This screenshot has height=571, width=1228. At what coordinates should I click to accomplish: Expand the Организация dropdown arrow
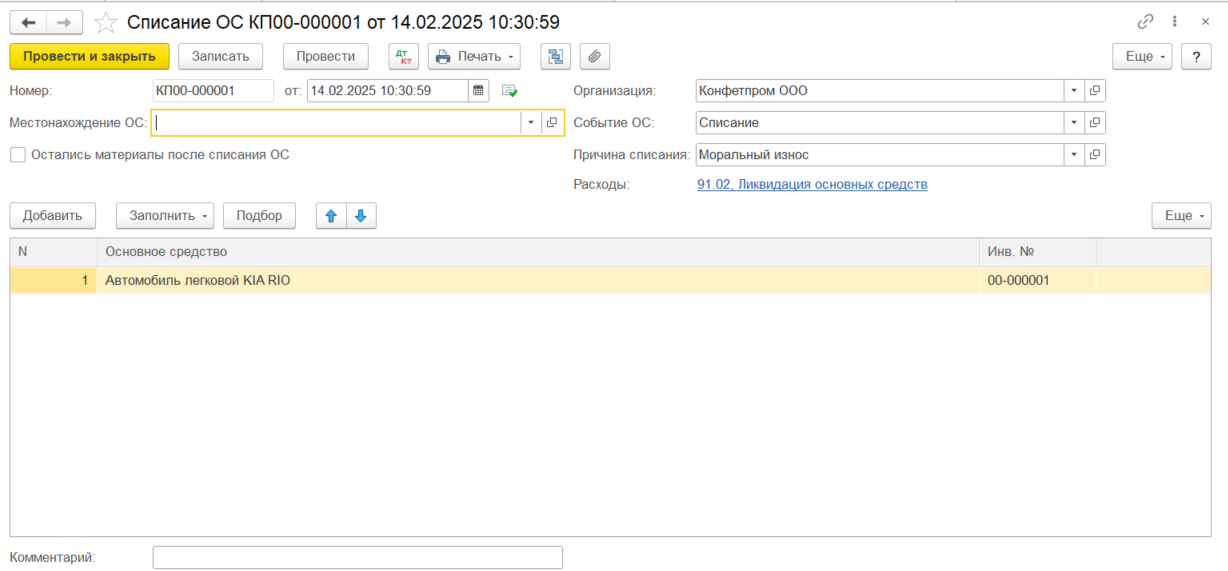pos(1074,91)
